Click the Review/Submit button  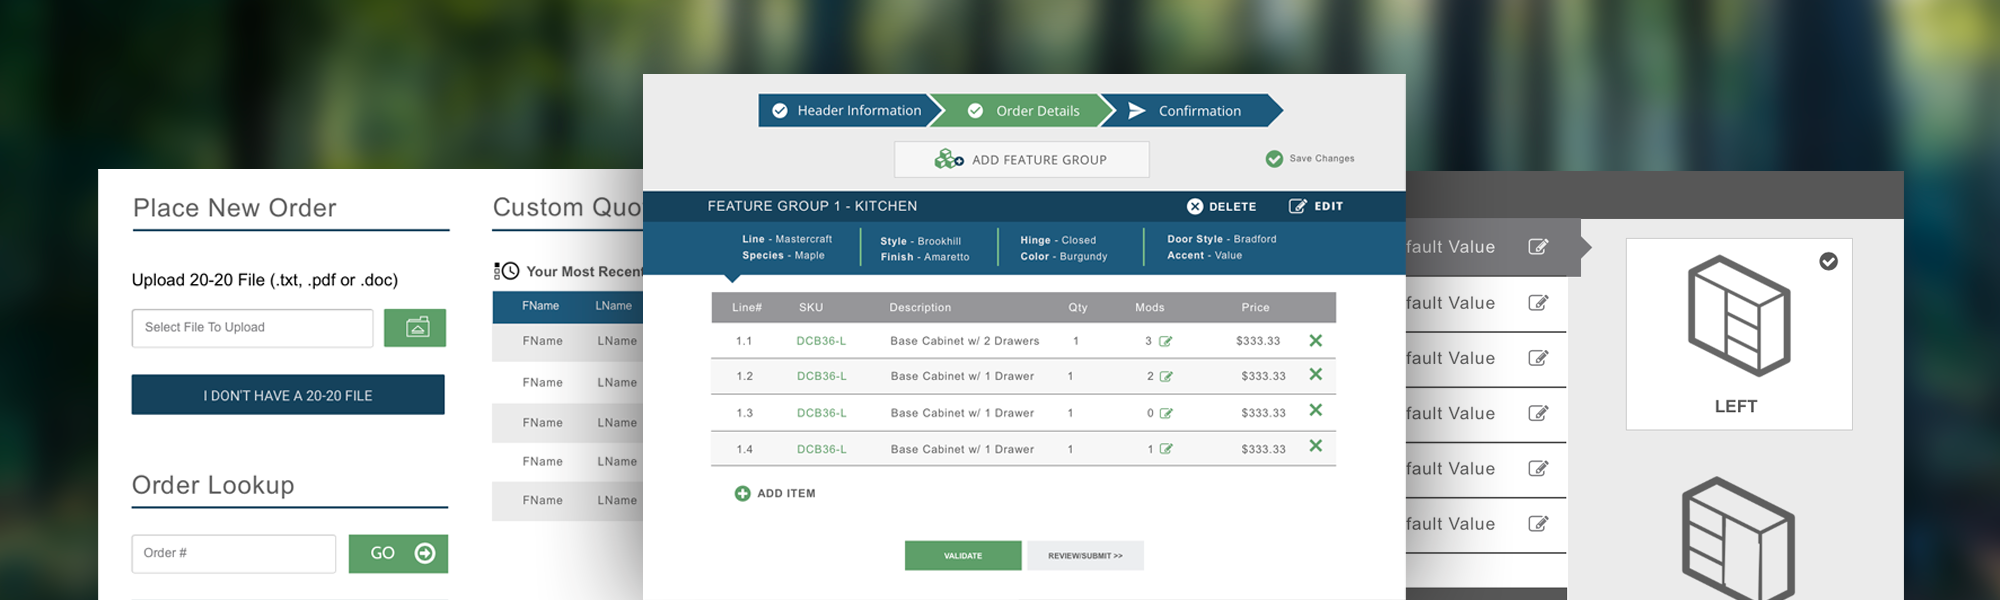(1085, 556)
